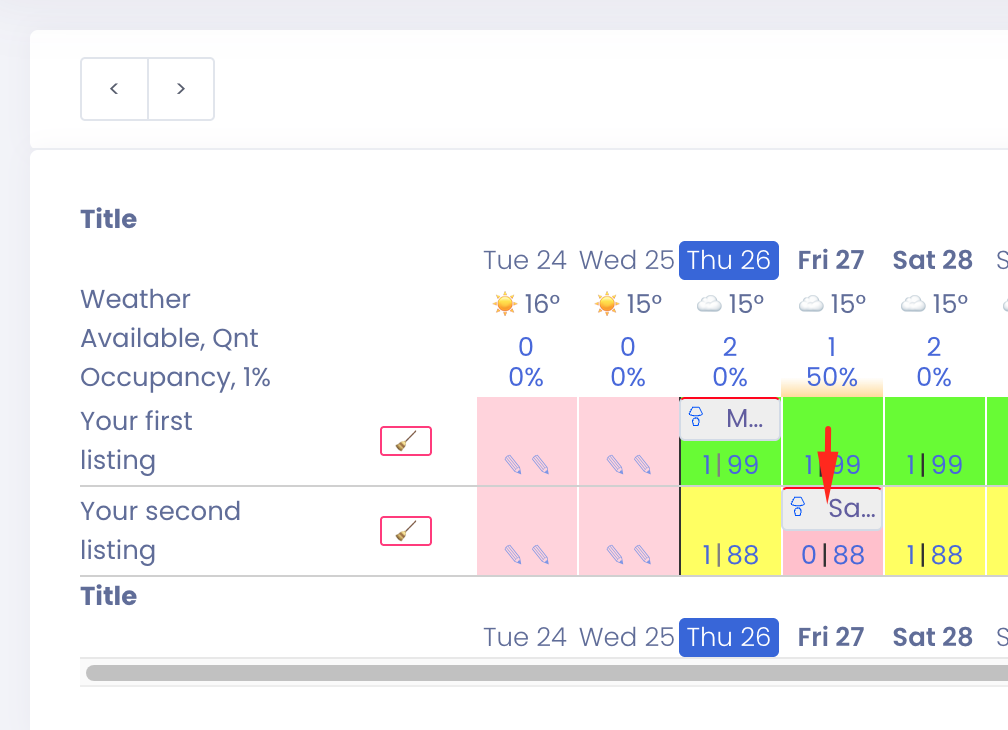This screenshot has width=1008, height=730.
Task: Open the 'M...' booking on Thu 26
Action: (x=730, y=420)
